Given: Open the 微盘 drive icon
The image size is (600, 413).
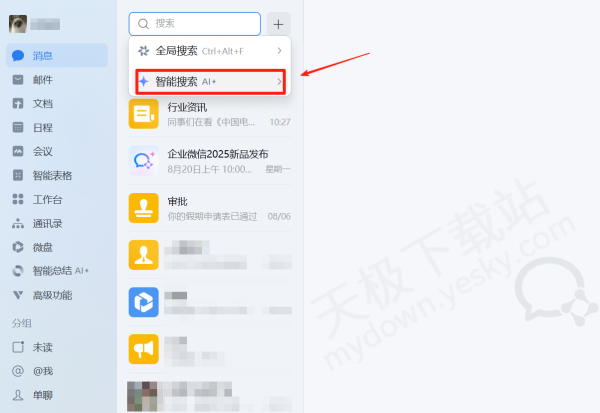Looking at the screenshot, I should pos(18,247).
